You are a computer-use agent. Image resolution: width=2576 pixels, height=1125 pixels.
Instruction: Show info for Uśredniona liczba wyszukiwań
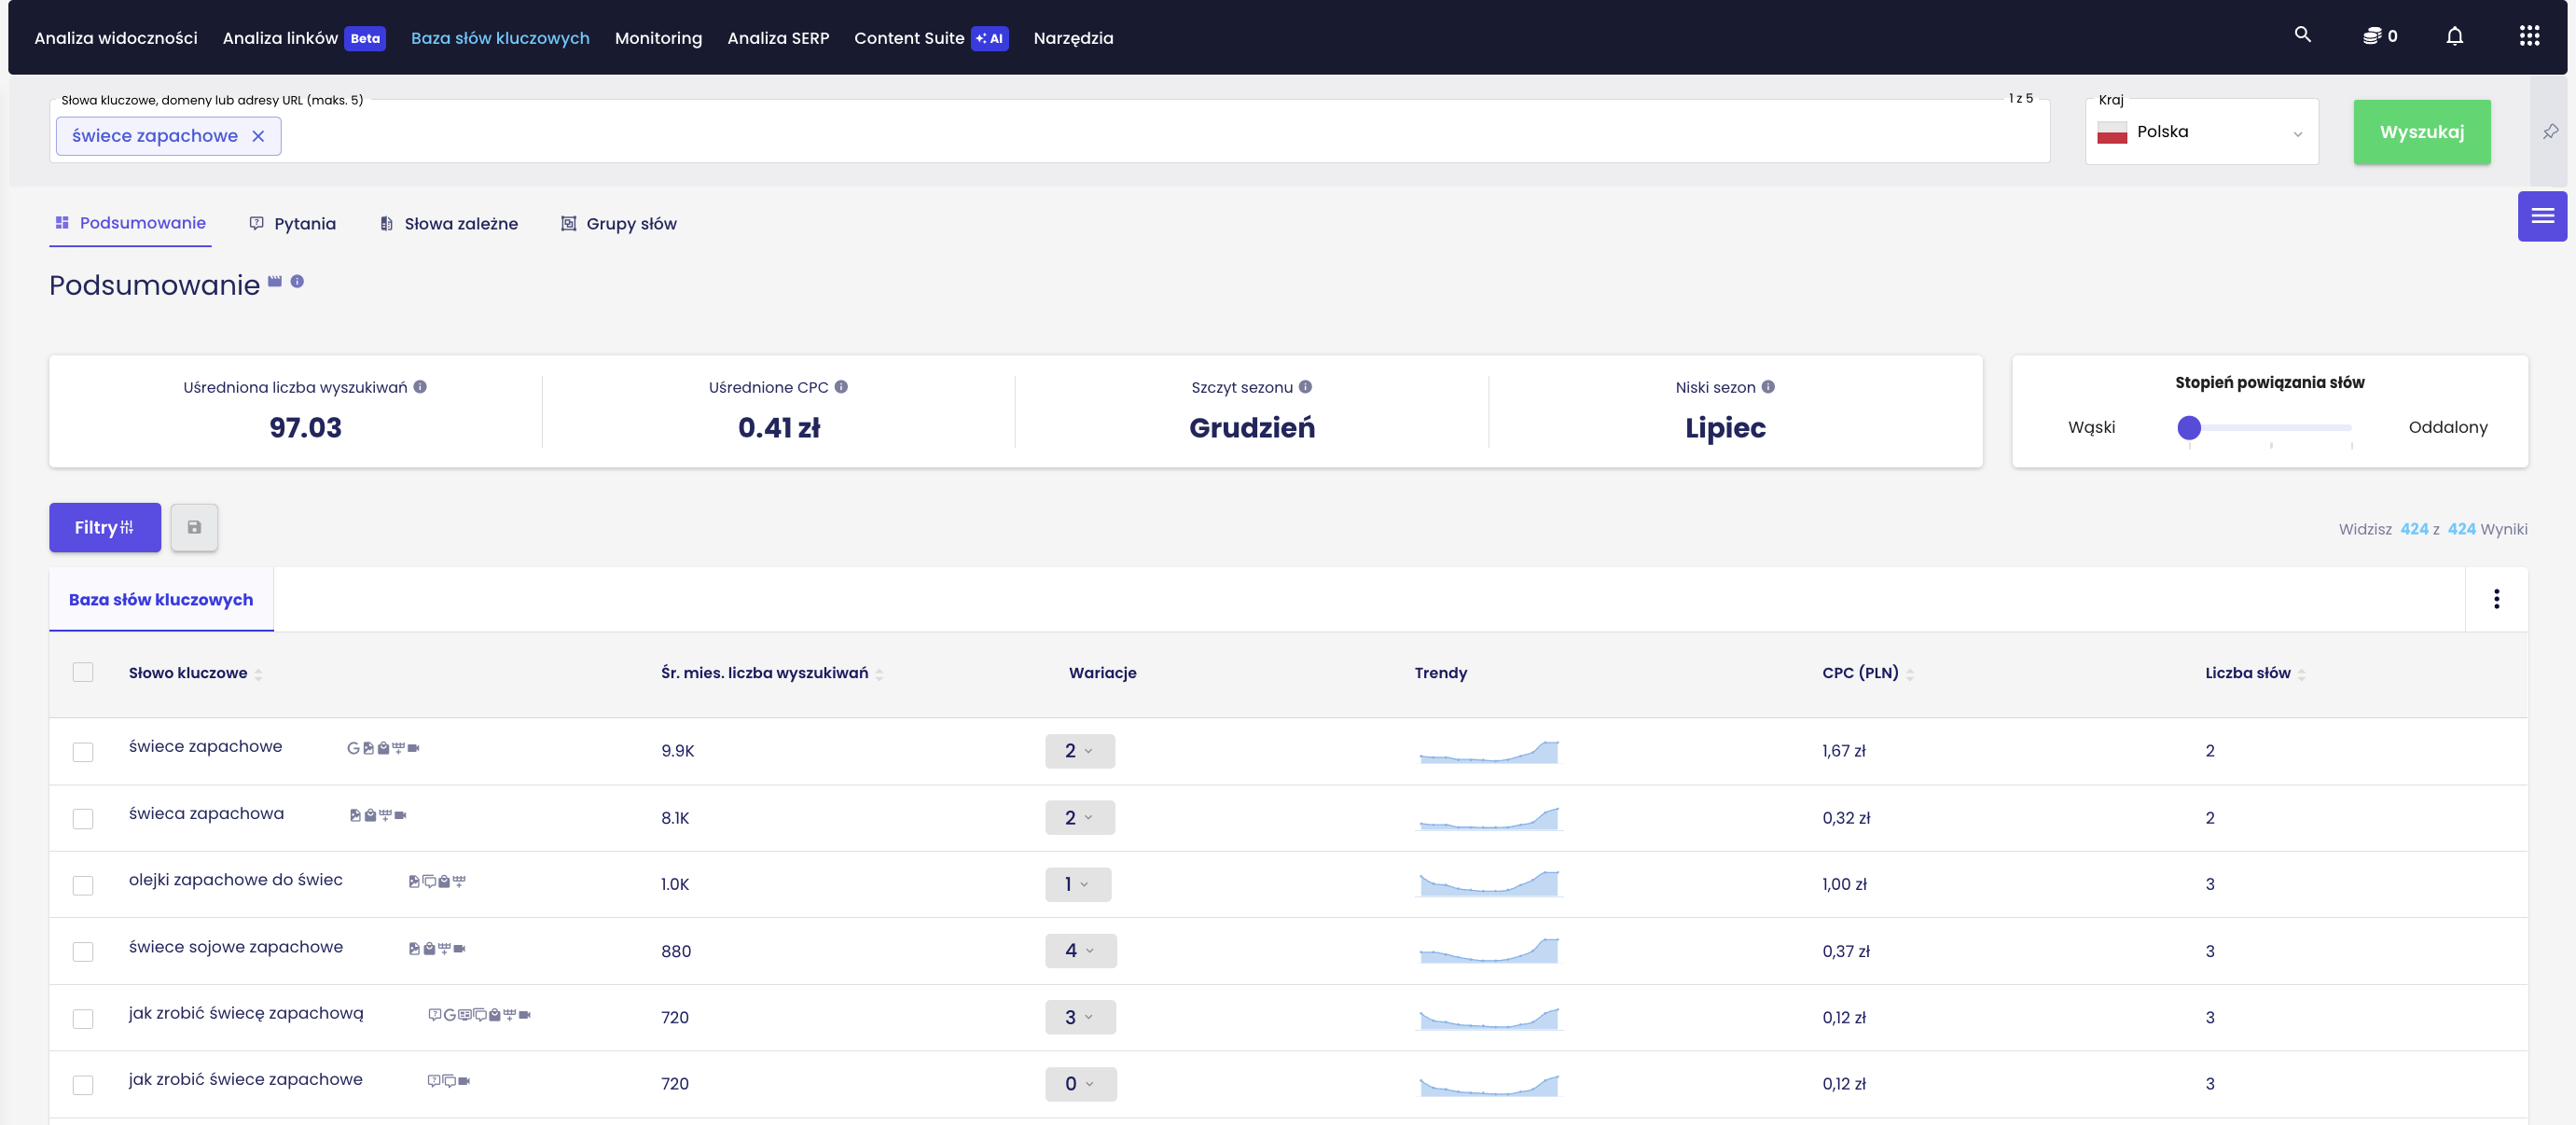(420, 387)
